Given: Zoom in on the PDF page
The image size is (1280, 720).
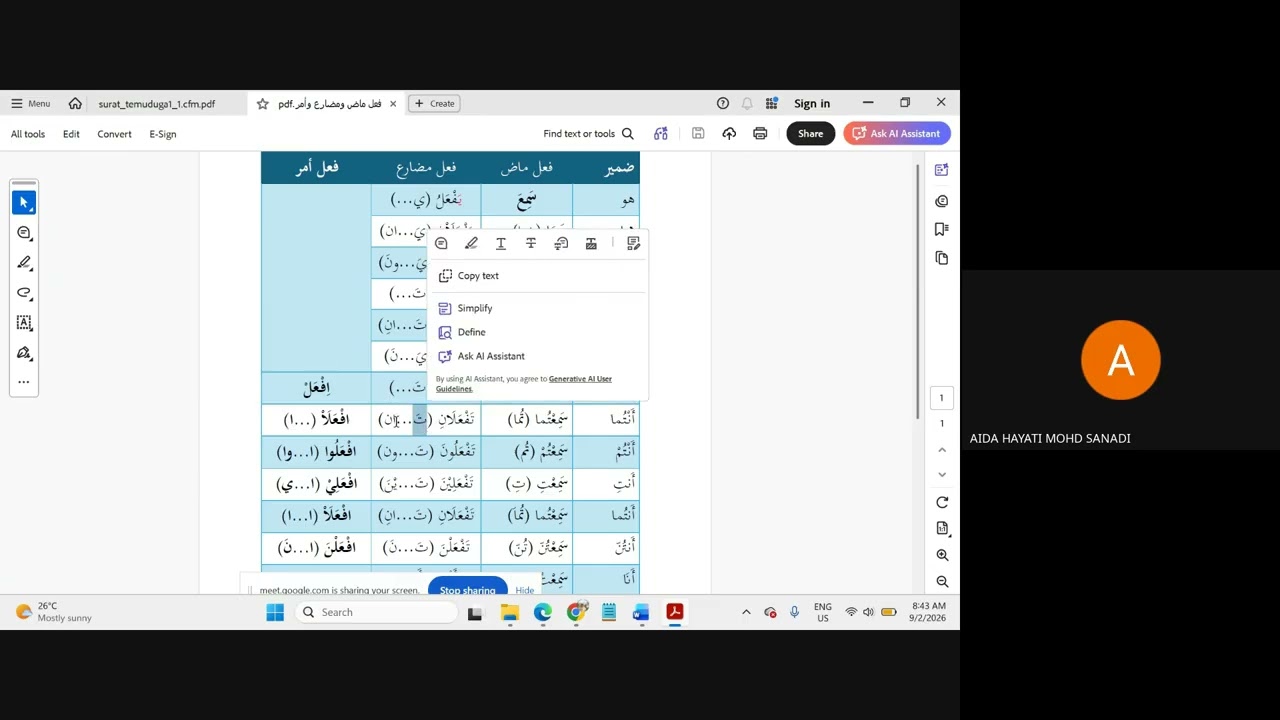Looking at the screenshot, I should click(942, 555).
